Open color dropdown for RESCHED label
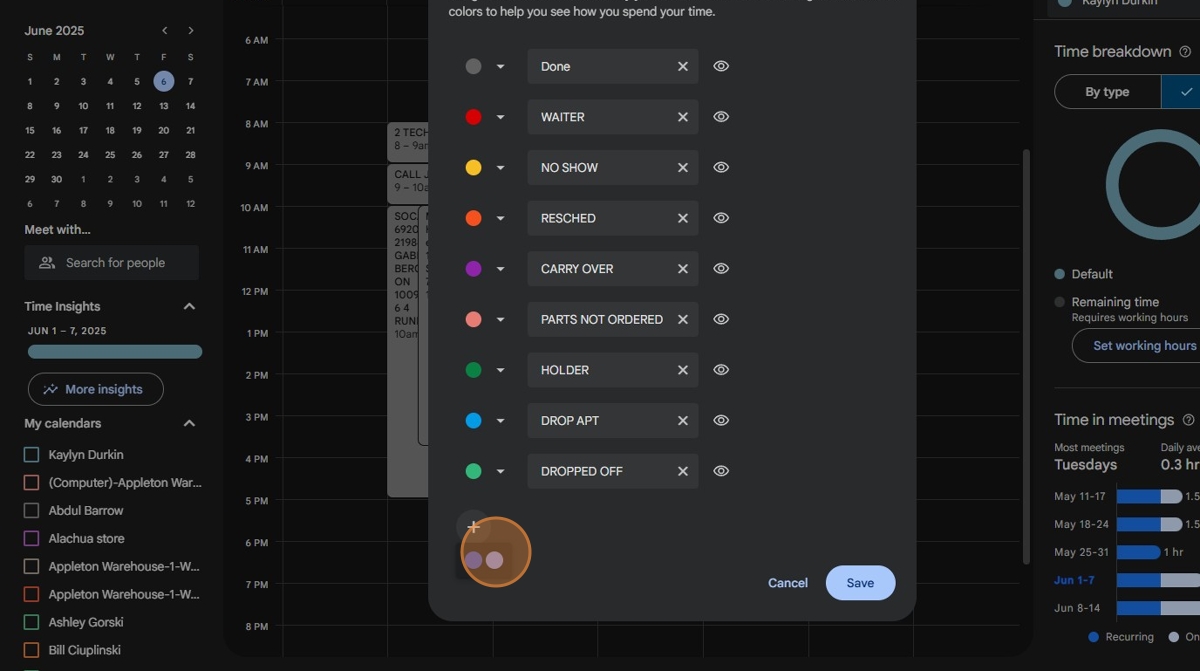Viewport: 1200px width, 671px height. tap(500, 218)
